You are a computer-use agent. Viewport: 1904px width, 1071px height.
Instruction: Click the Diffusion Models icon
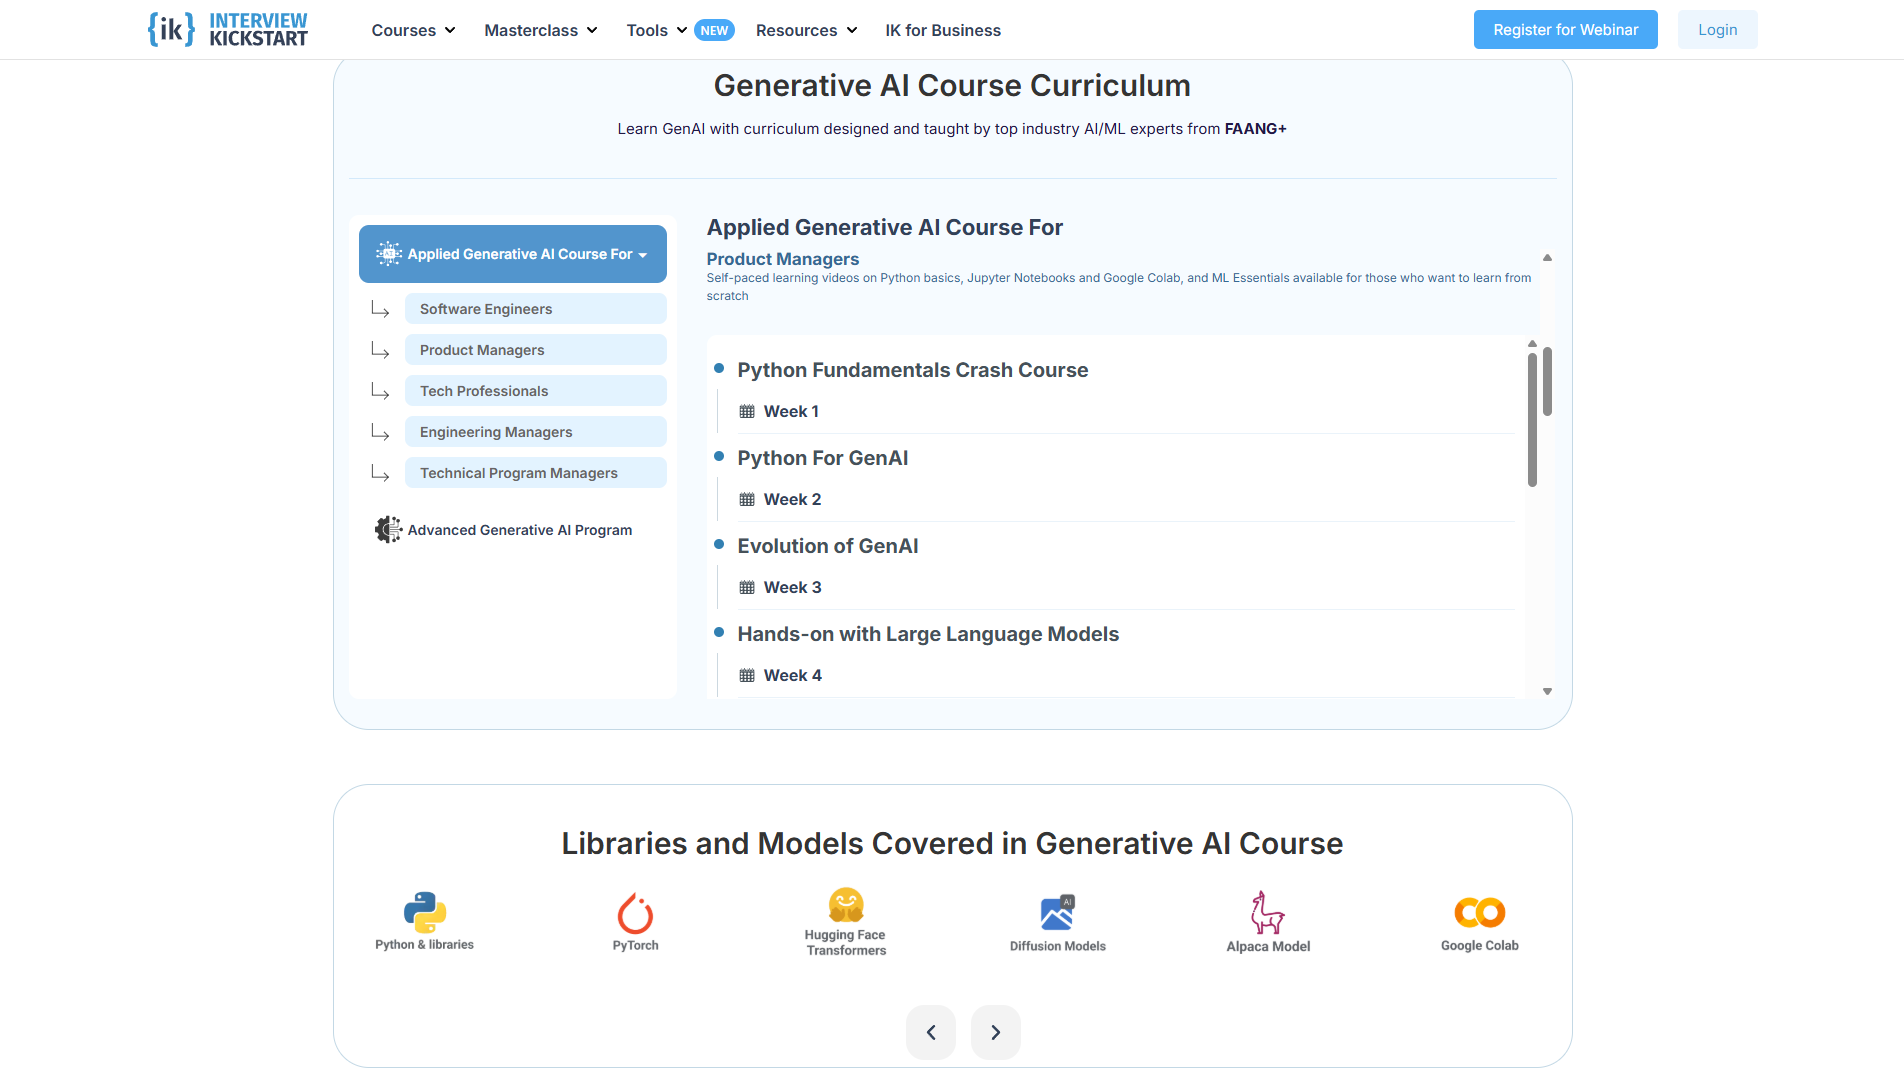(1057, 913)
